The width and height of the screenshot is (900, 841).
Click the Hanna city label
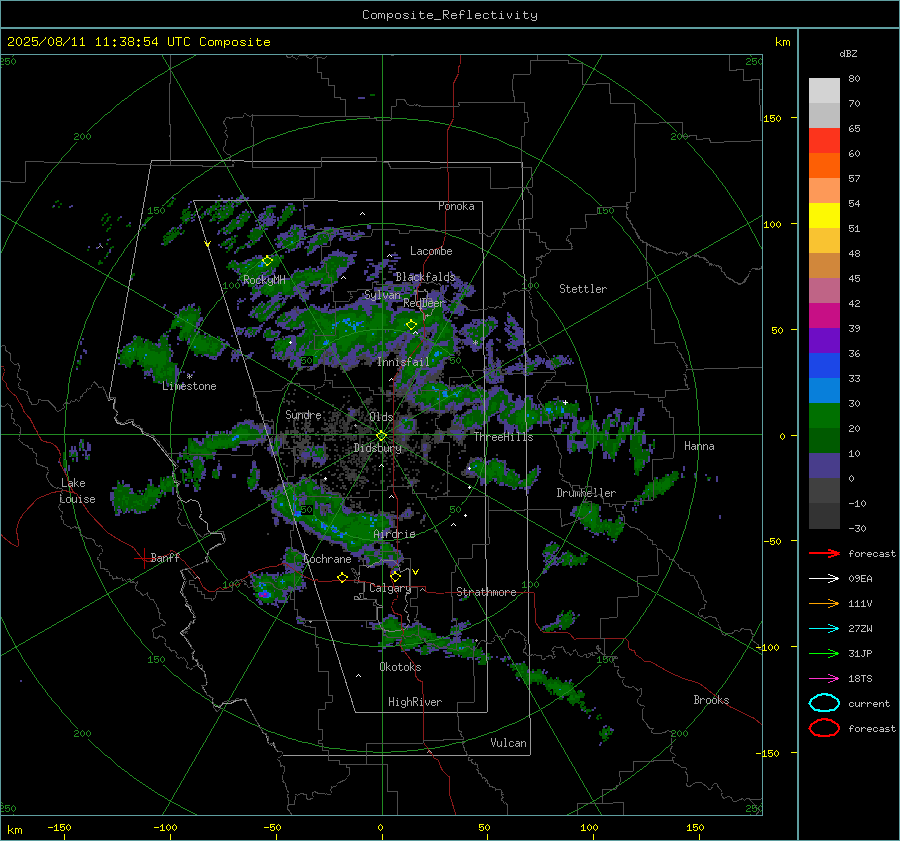[x=699, y=446]
